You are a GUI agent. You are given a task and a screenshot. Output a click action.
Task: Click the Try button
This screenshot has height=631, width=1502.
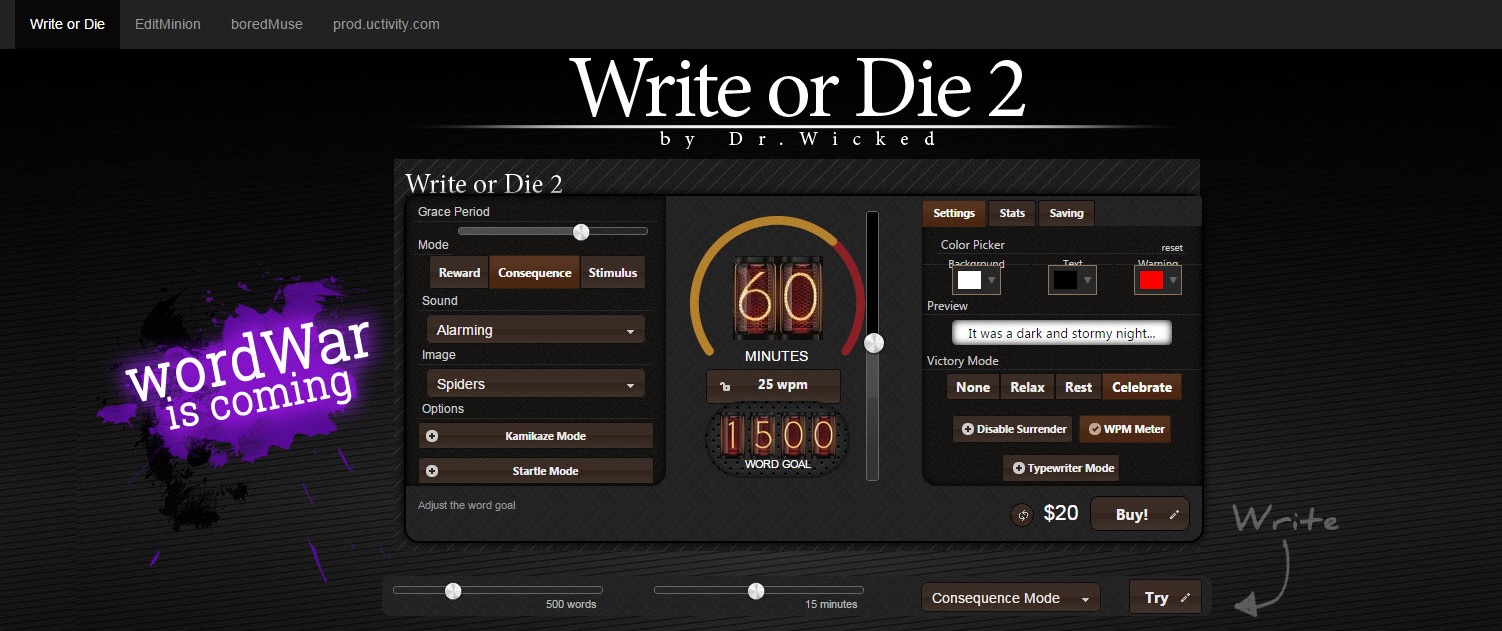(x=1165, y=598)
